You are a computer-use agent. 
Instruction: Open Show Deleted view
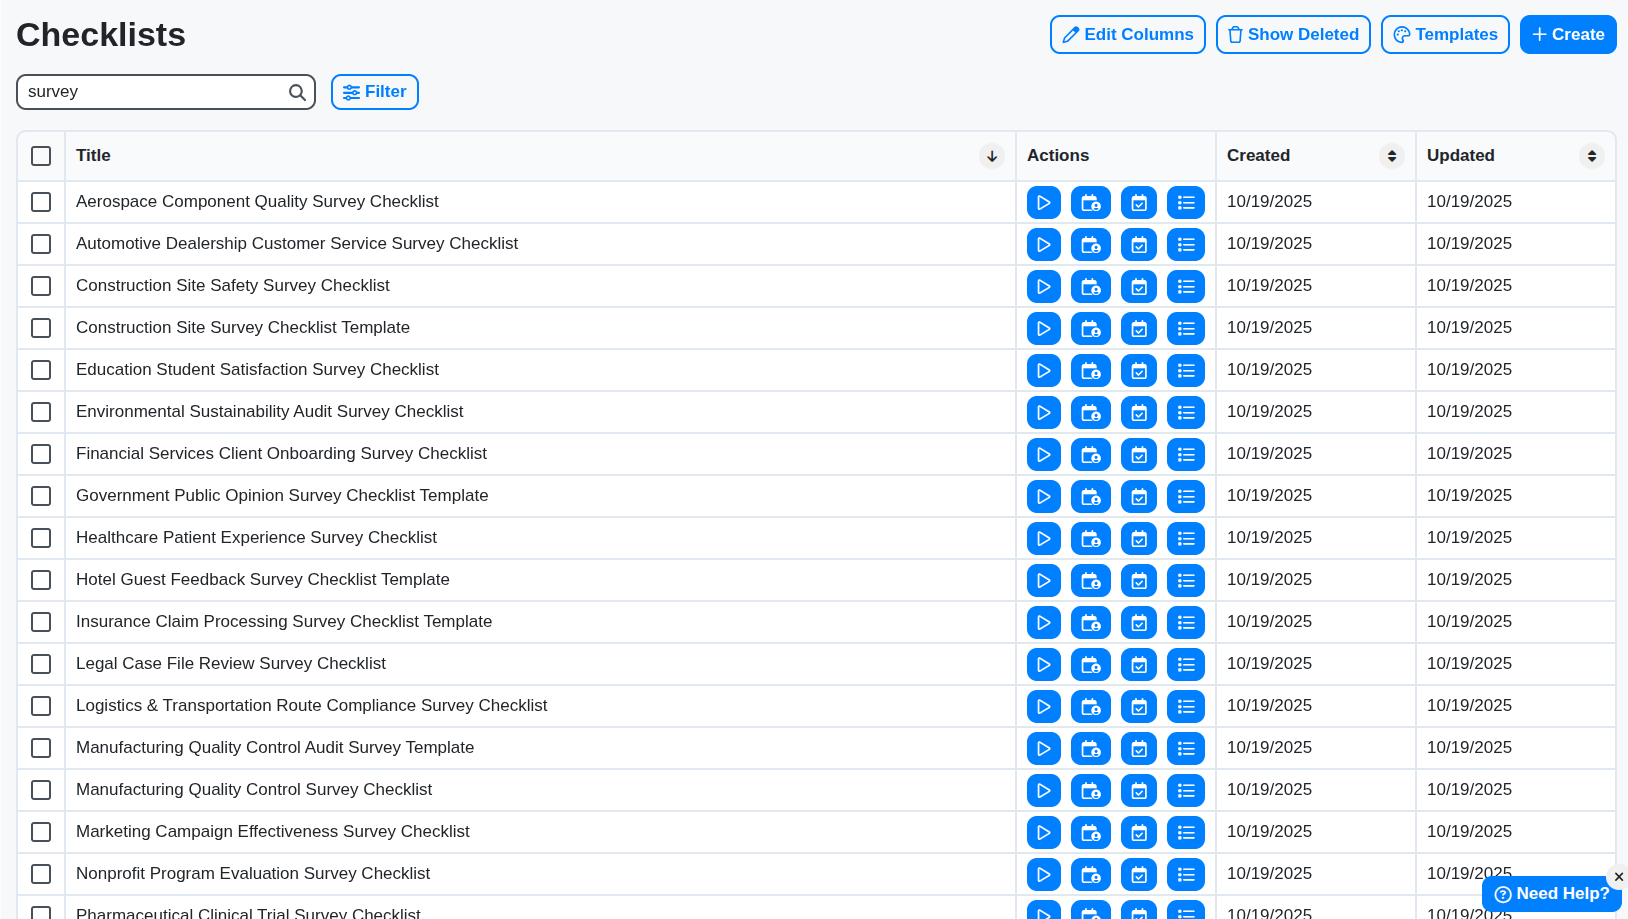(x=1293, y=34)
